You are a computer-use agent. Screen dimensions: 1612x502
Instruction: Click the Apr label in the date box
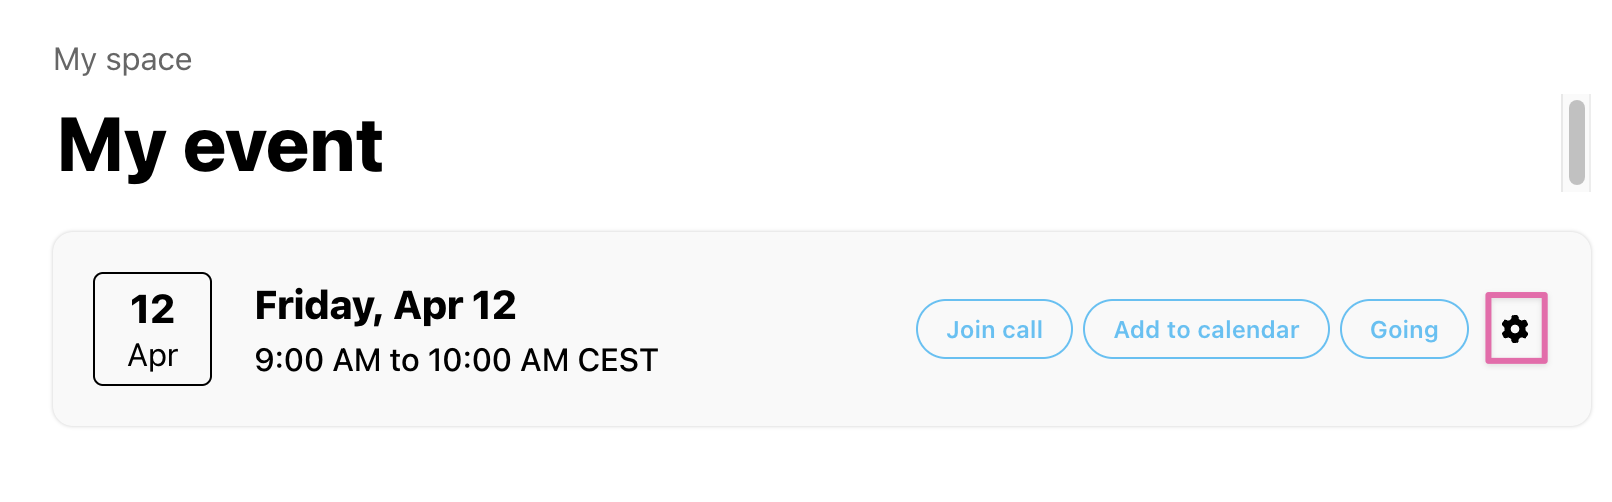click(x=153, y=355)
